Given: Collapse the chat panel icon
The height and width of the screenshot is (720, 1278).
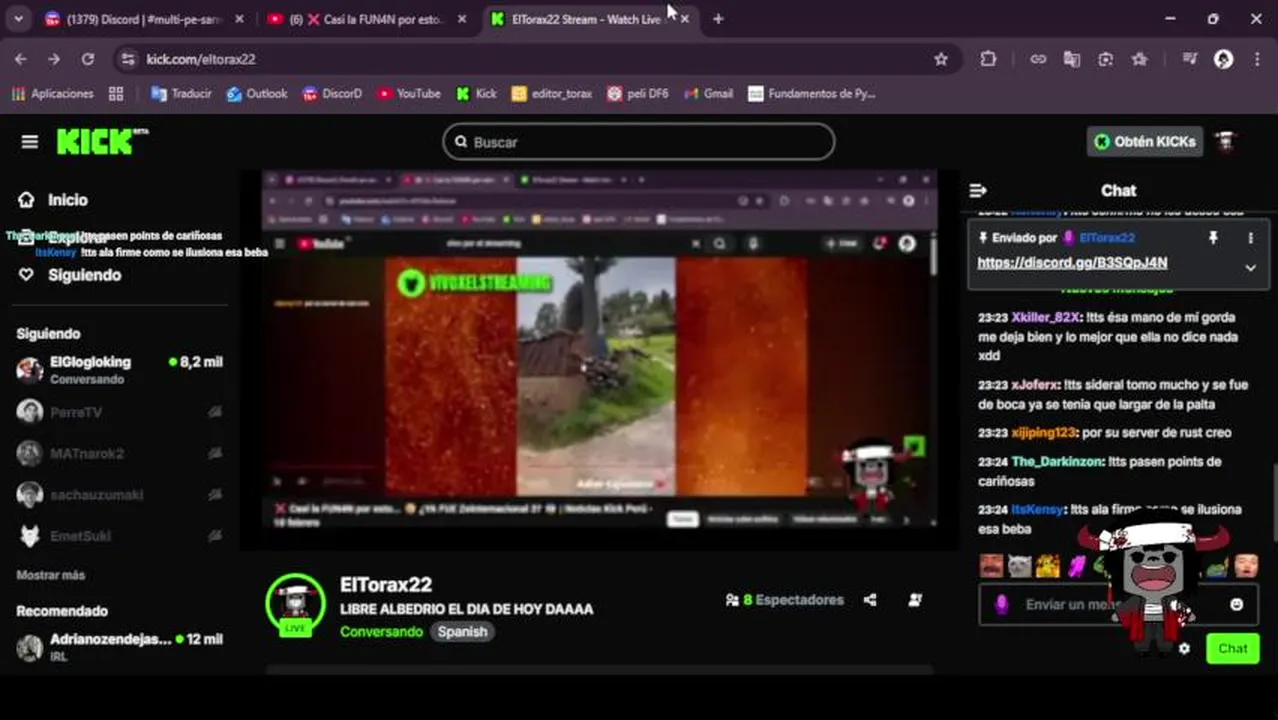Looking at the screenshot, I should (978, 190).
